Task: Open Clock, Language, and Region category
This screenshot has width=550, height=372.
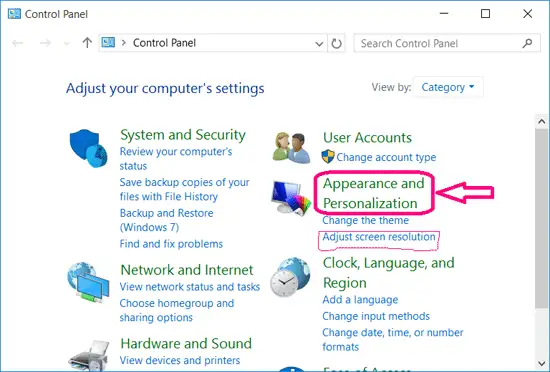Action: (x=389, y=272)
